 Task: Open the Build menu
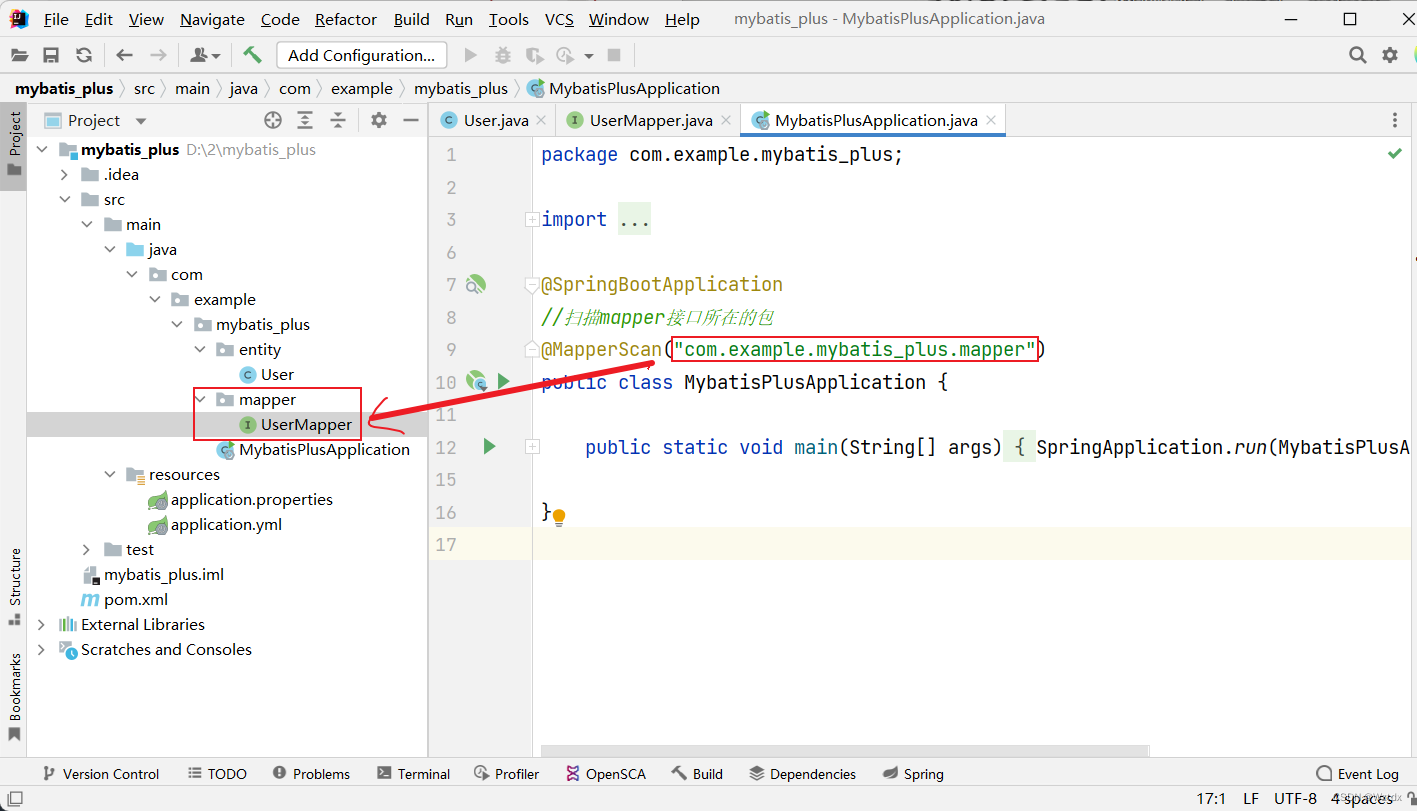(x=411, y=19)
